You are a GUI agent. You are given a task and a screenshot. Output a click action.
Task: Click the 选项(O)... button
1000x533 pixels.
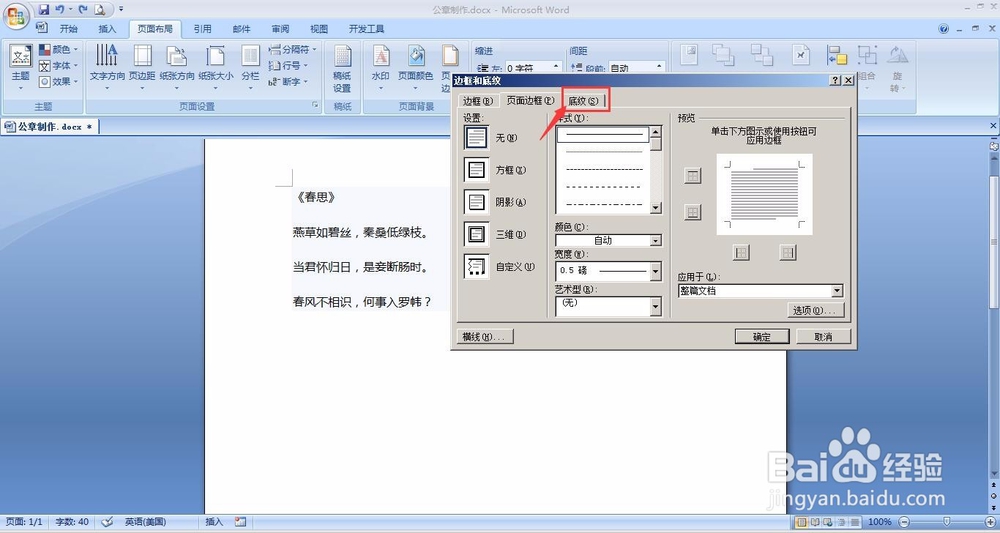pyautogui.click(x=816, y=310)
